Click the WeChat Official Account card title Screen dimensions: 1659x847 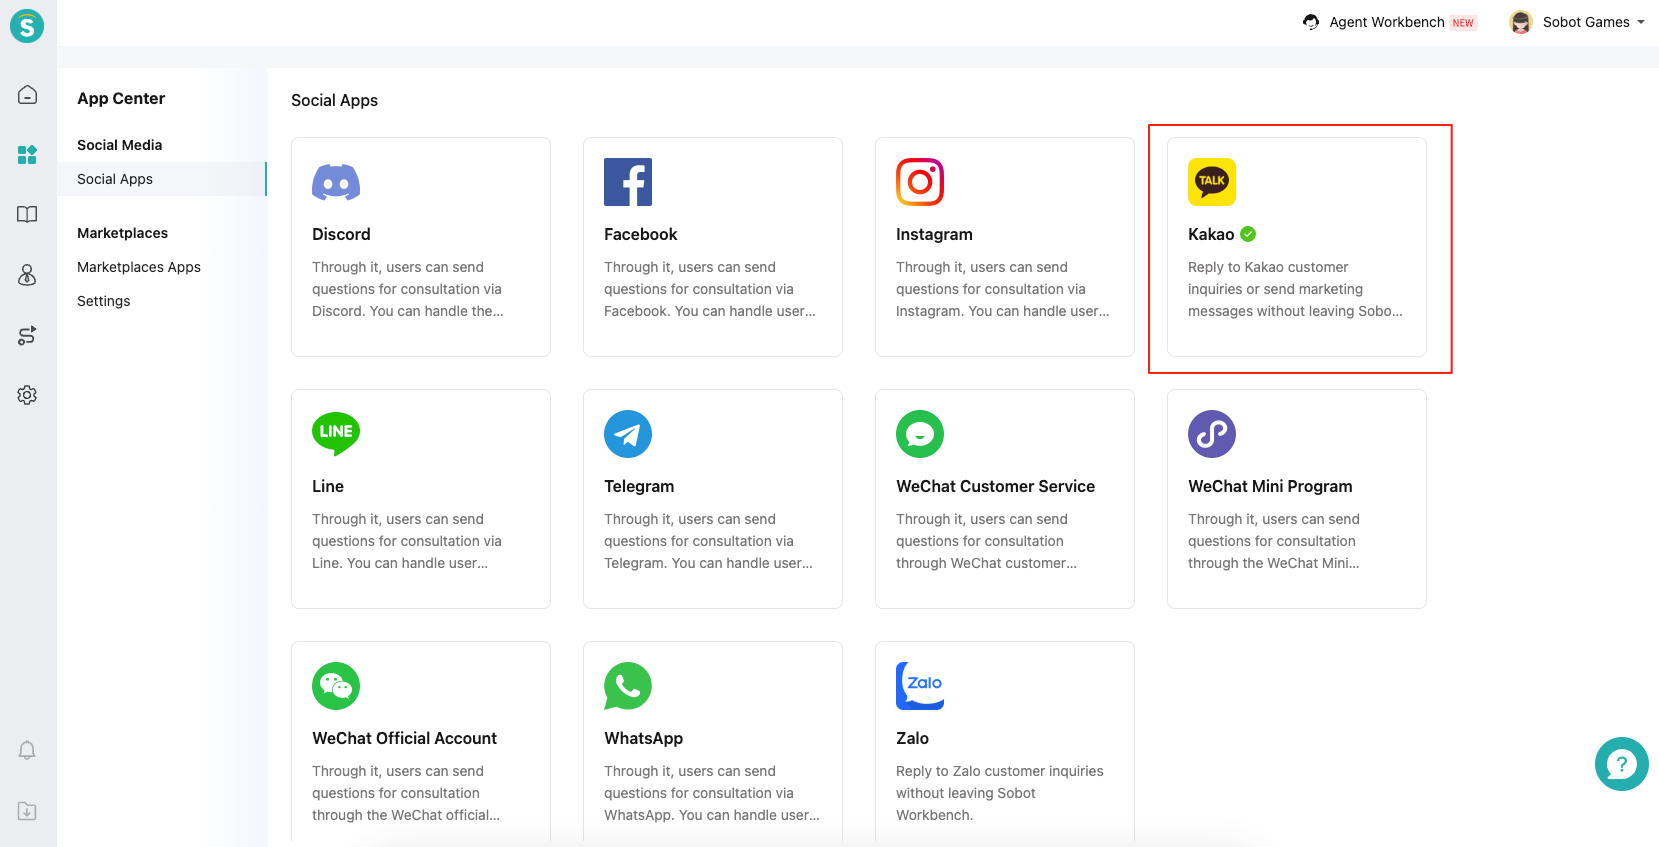pyautogui.click(x=404, y=738)
